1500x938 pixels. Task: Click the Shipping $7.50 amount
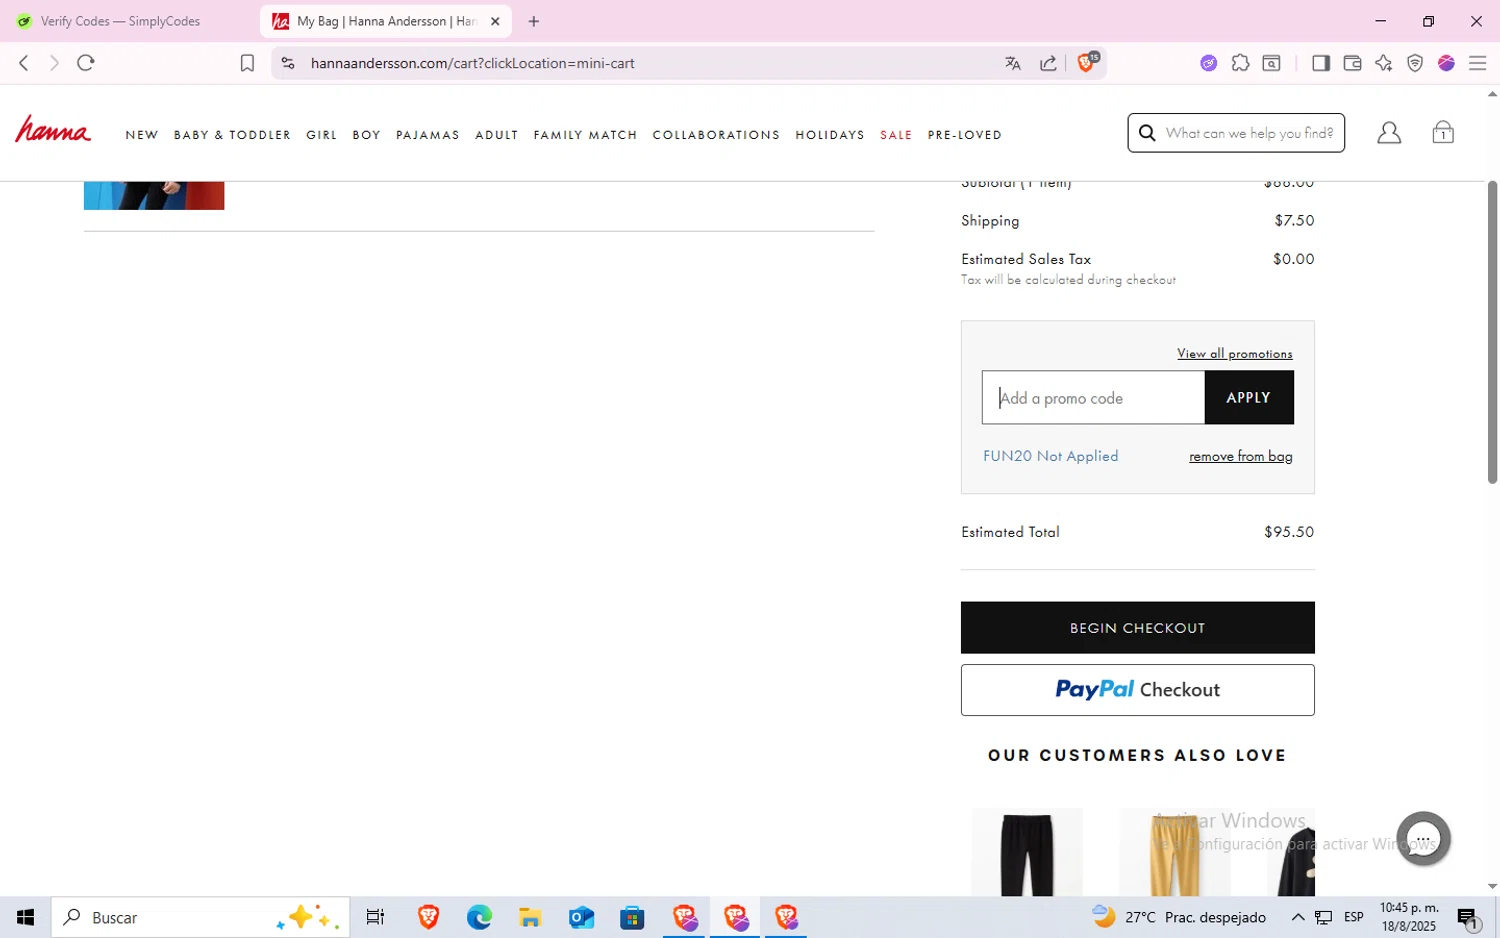tap(1294, 220)
